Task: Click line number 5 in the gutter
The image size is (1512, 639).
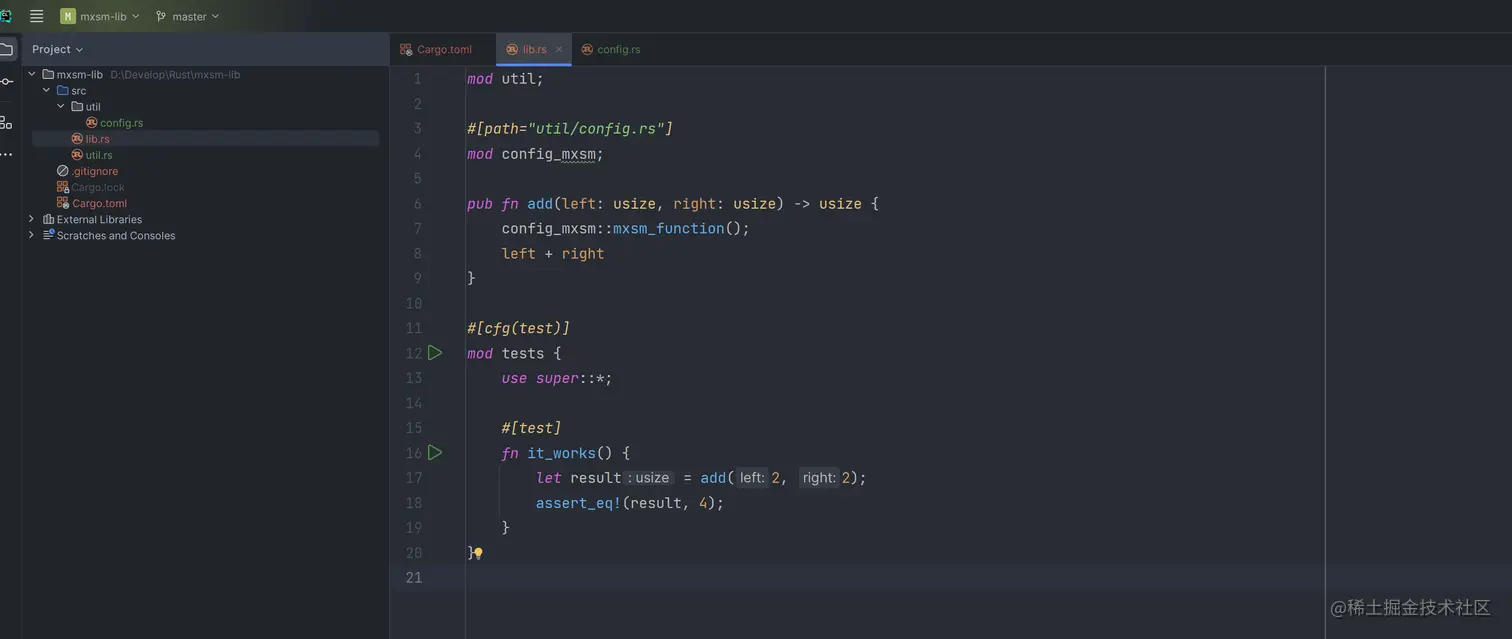Action: 417,179
